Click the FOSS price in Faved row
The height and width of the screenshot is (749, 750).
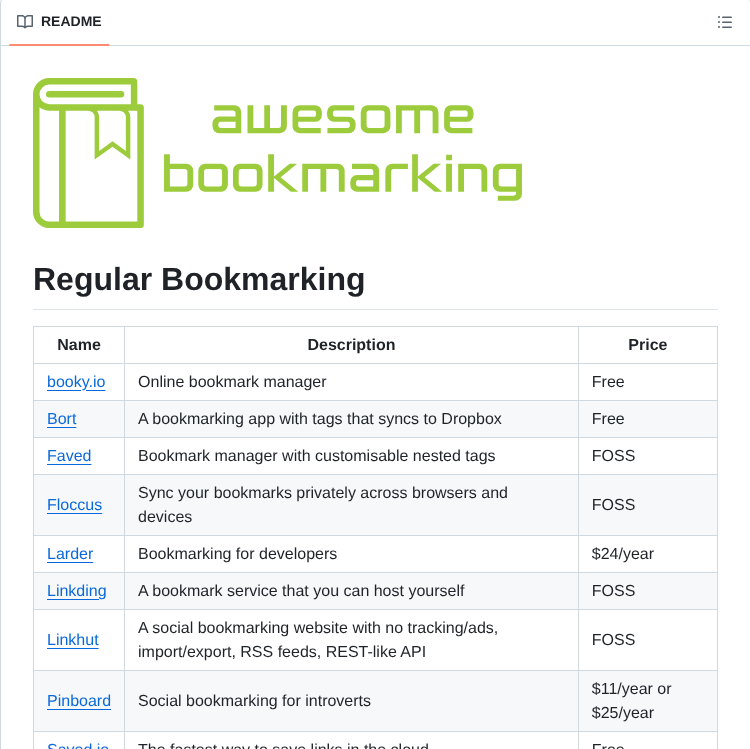(613, 456)
